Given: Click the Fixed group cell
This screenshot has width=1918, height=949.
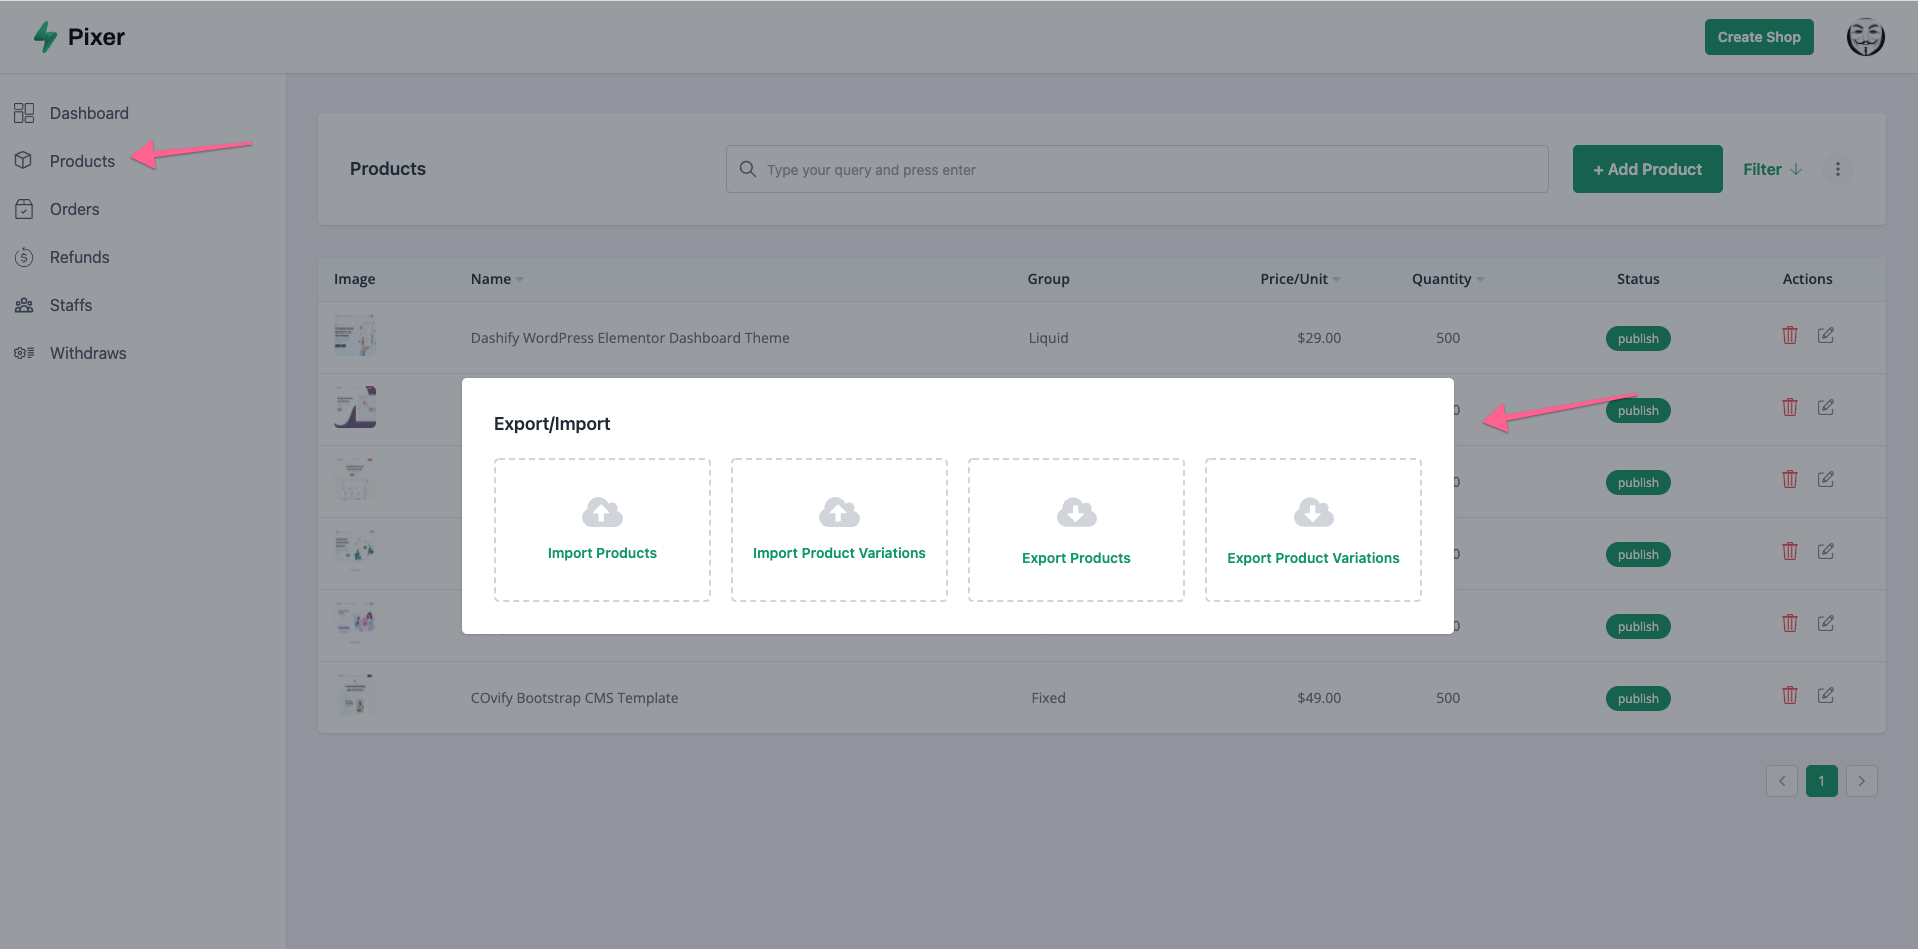Looking at the screenshot, I should pos(1048,698).
